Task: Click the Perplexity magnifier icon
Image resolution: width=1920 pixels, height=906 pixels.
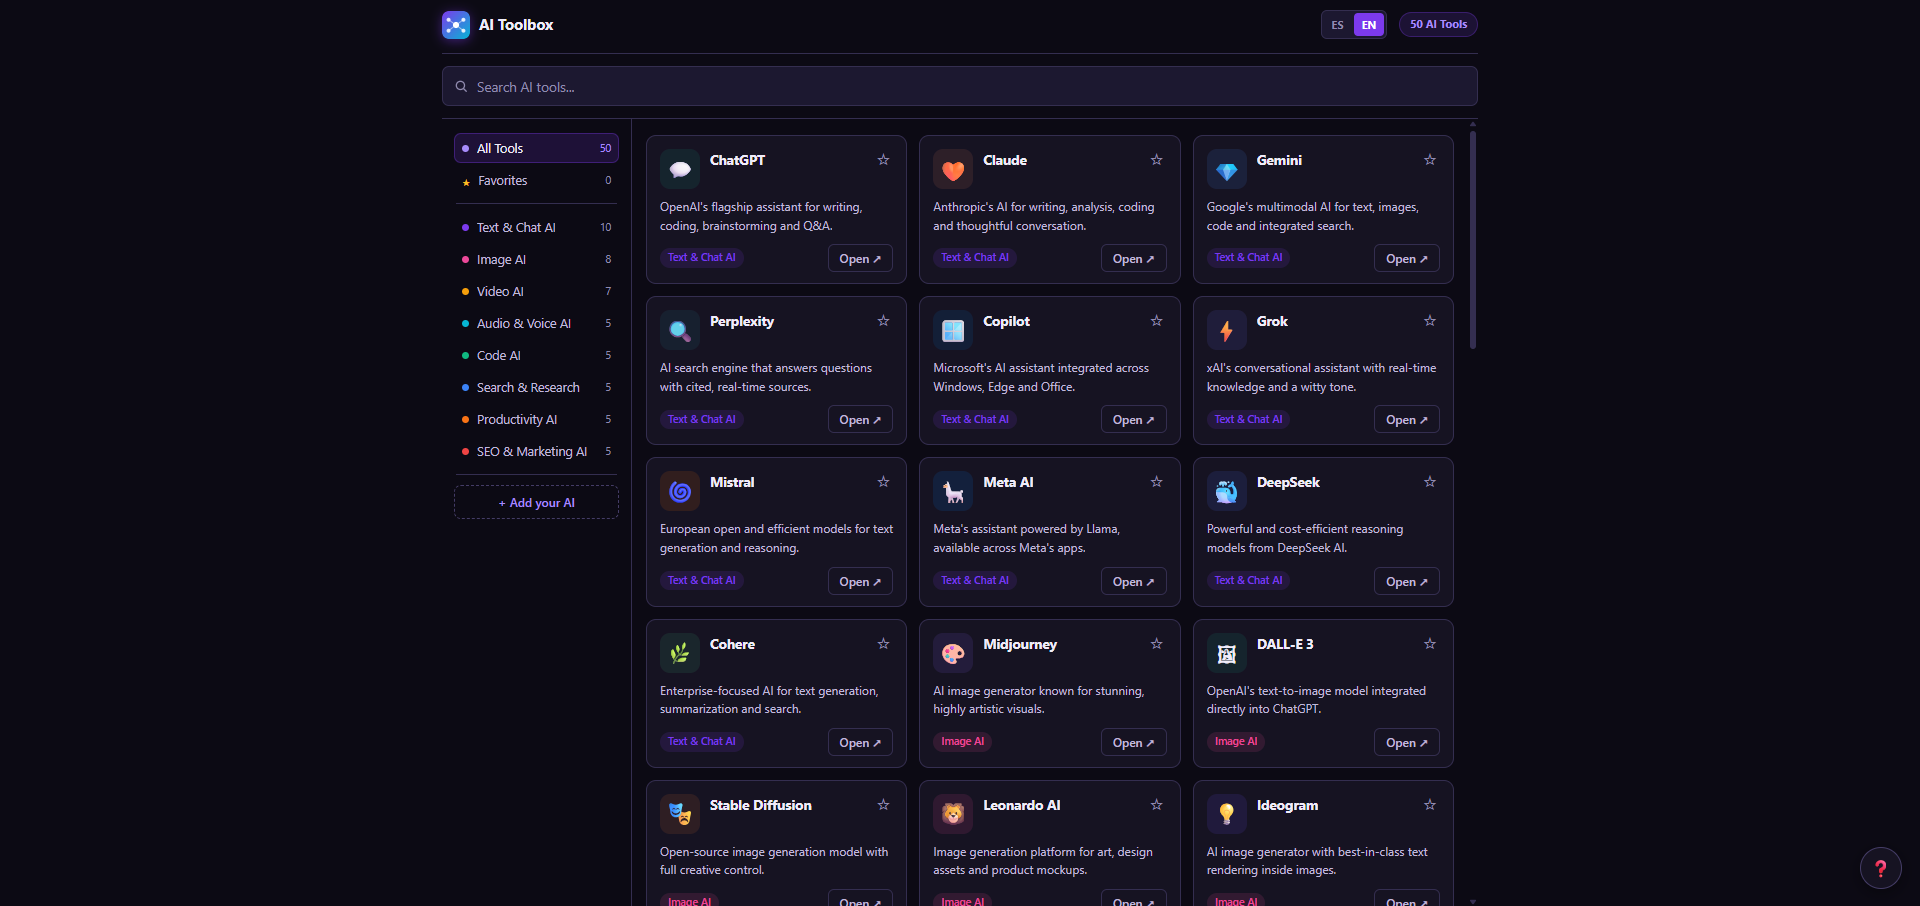Action: click(680, 330)
